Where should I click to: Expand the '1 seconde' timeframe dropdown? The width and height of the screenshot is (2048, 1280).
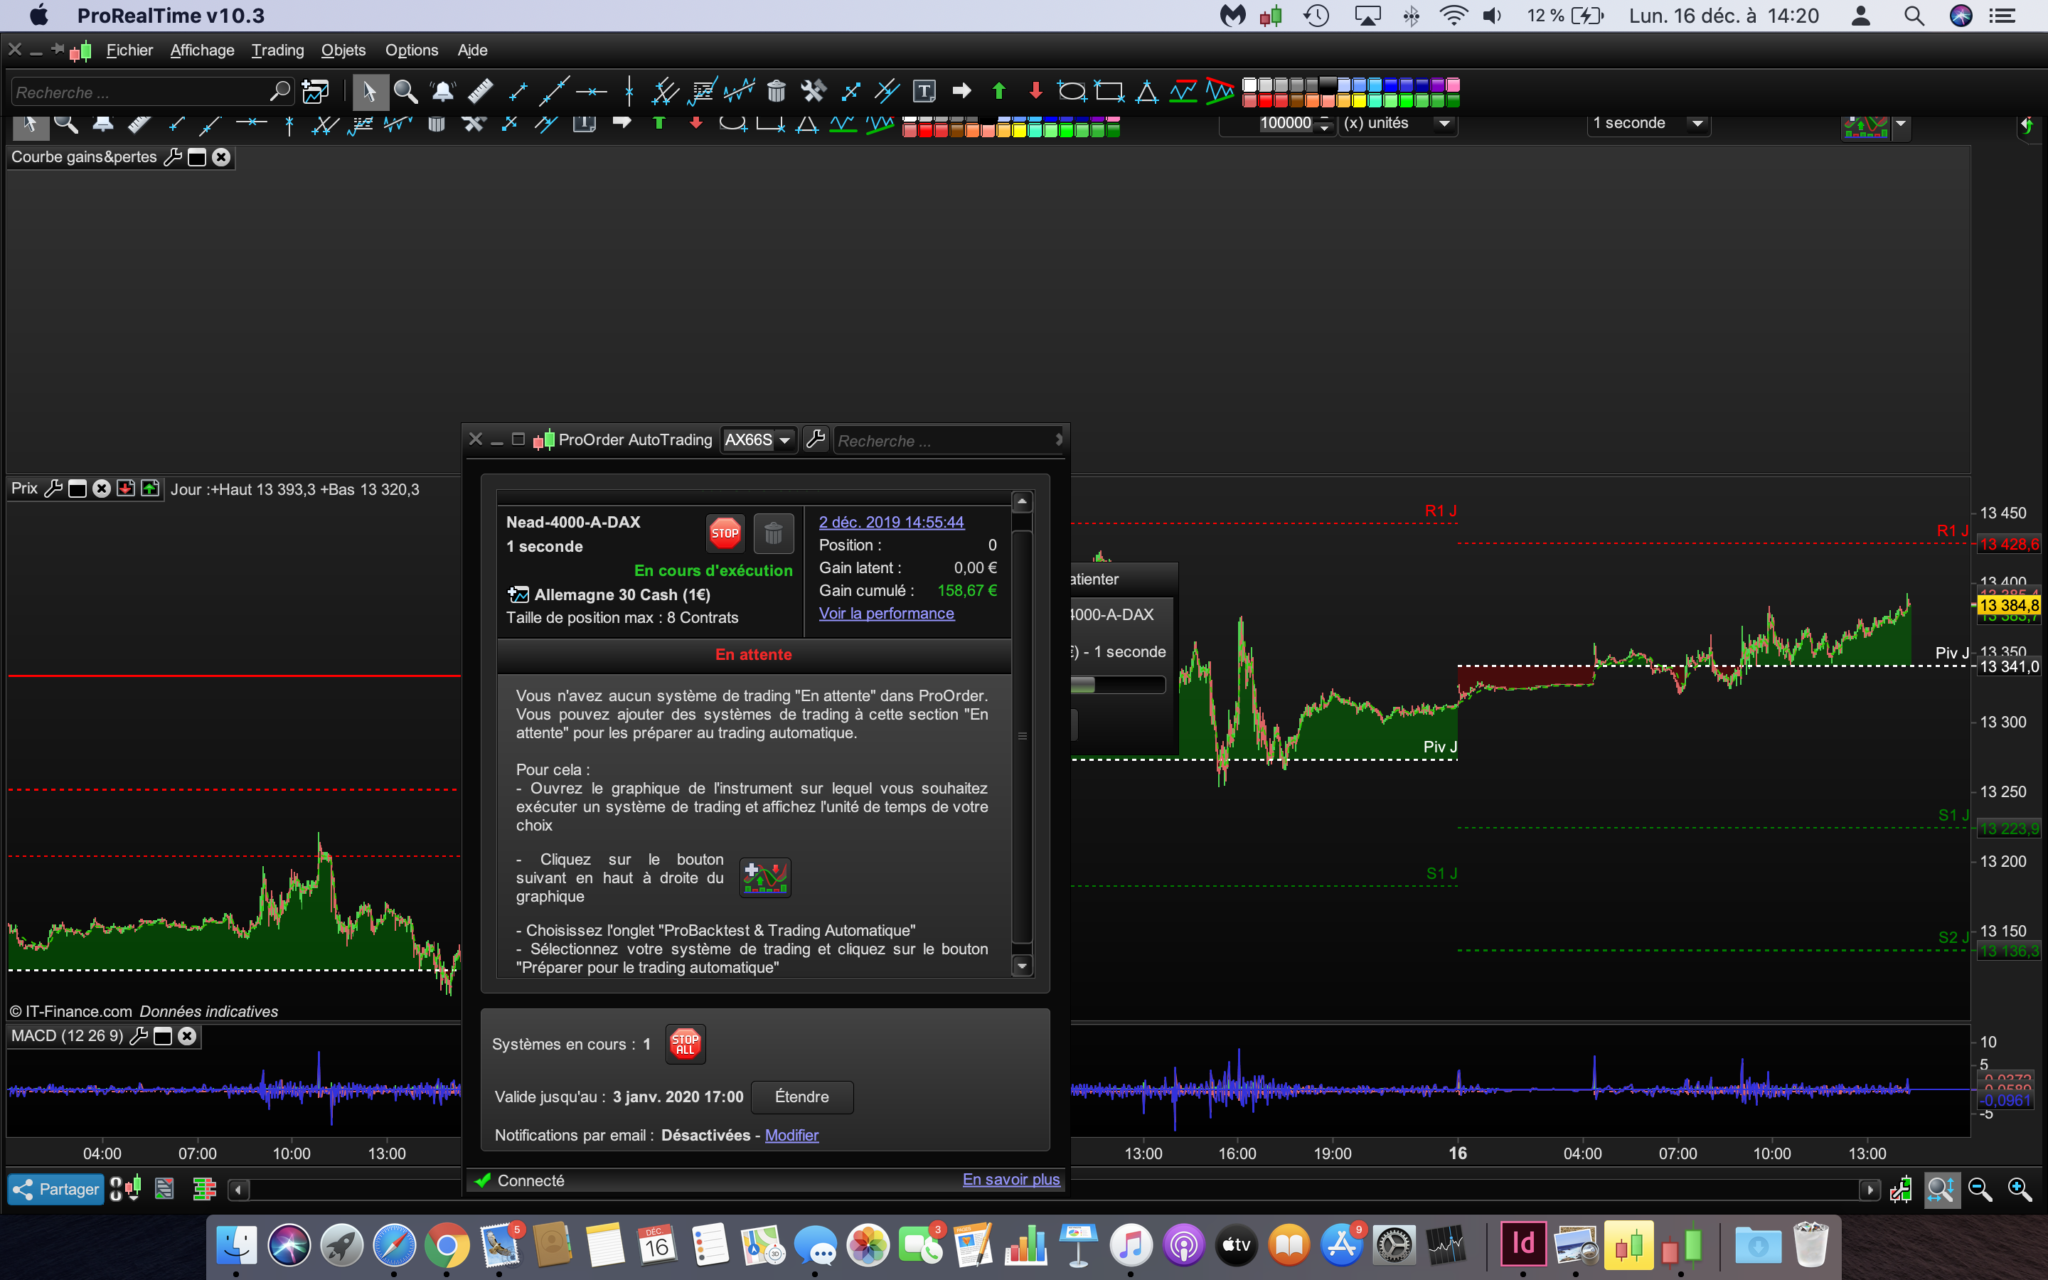tap(1697, 123)
